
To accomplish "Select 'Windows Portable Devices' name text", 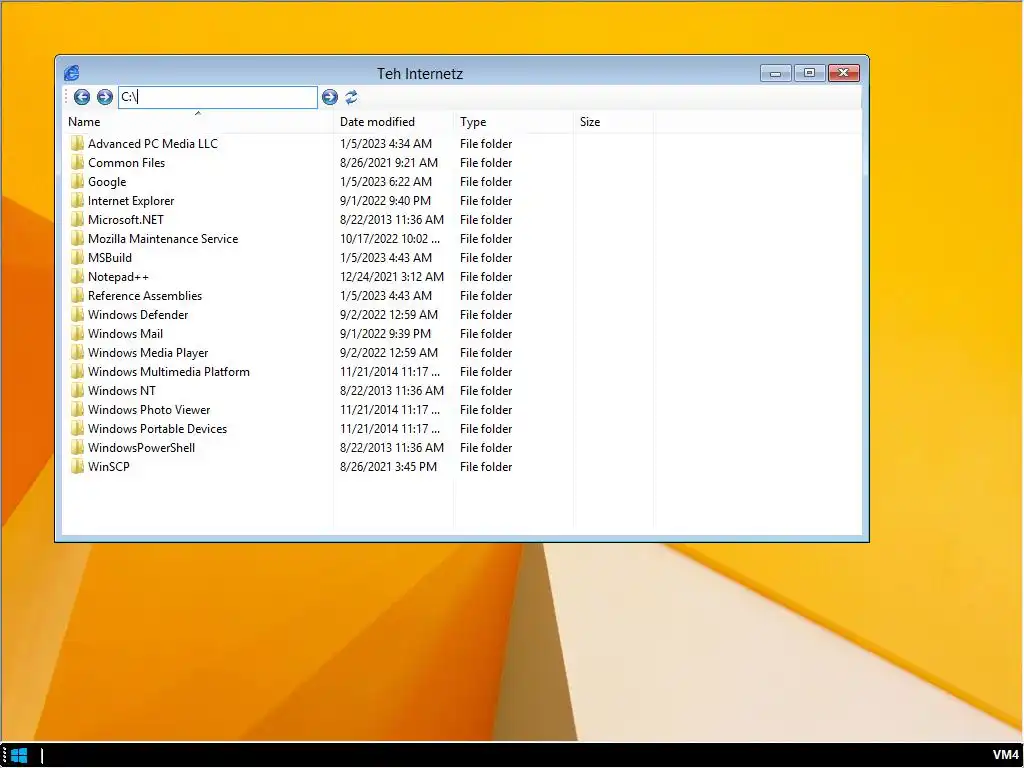I will point(157,428).
